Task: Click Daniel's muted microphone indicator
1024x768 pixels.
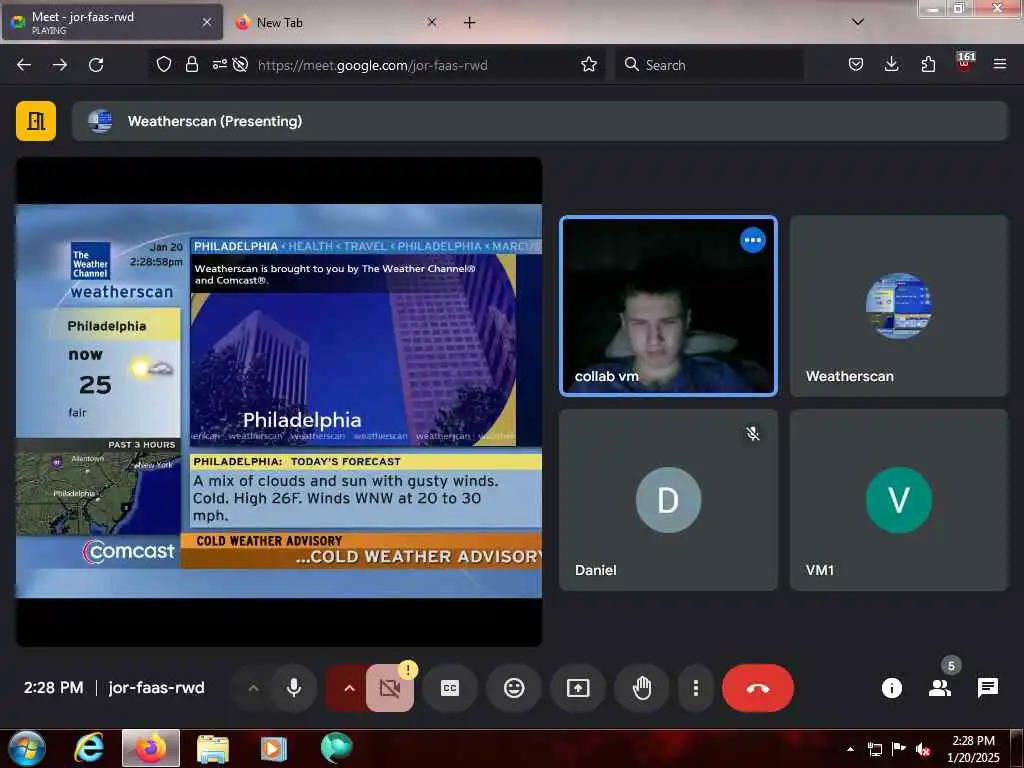Action: click(753, 434)
